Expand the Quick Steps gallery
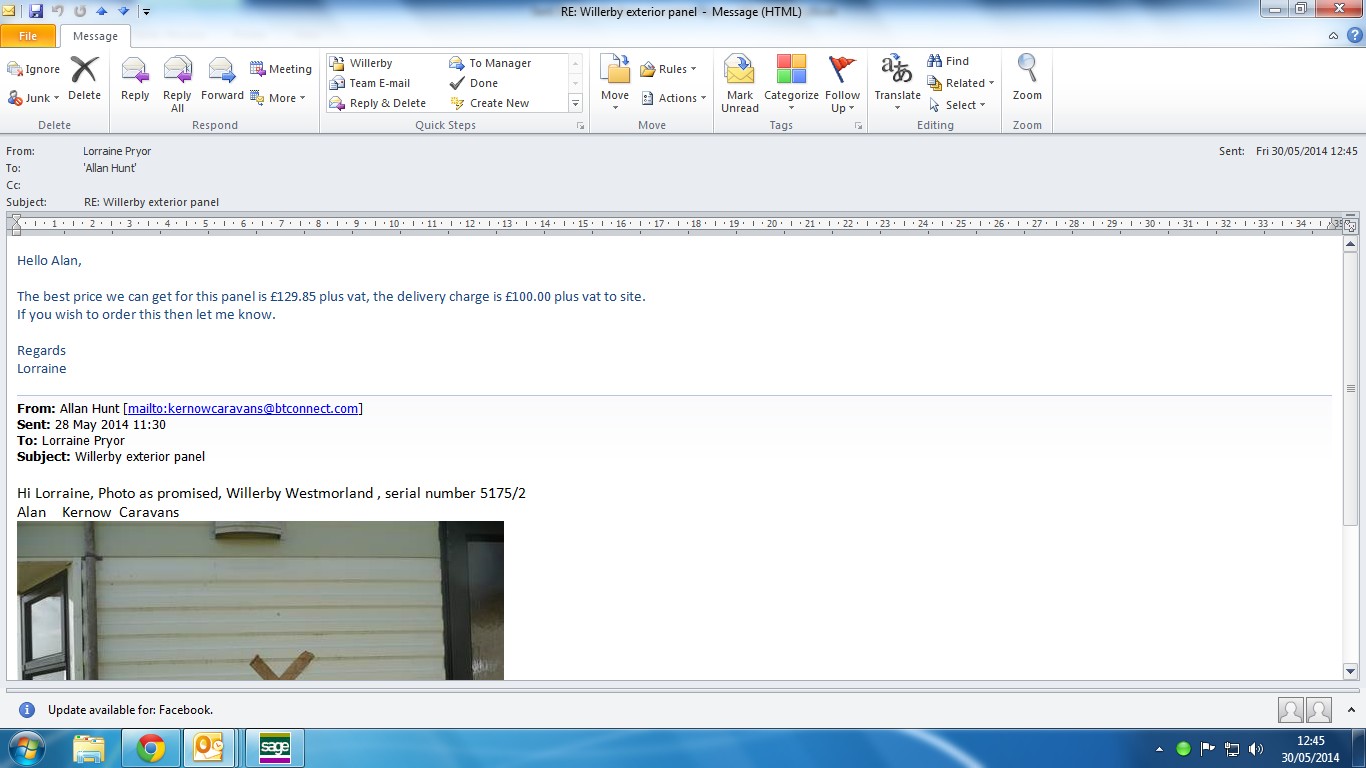This screenshot has width=1366, height=768. tap(575, 103)
